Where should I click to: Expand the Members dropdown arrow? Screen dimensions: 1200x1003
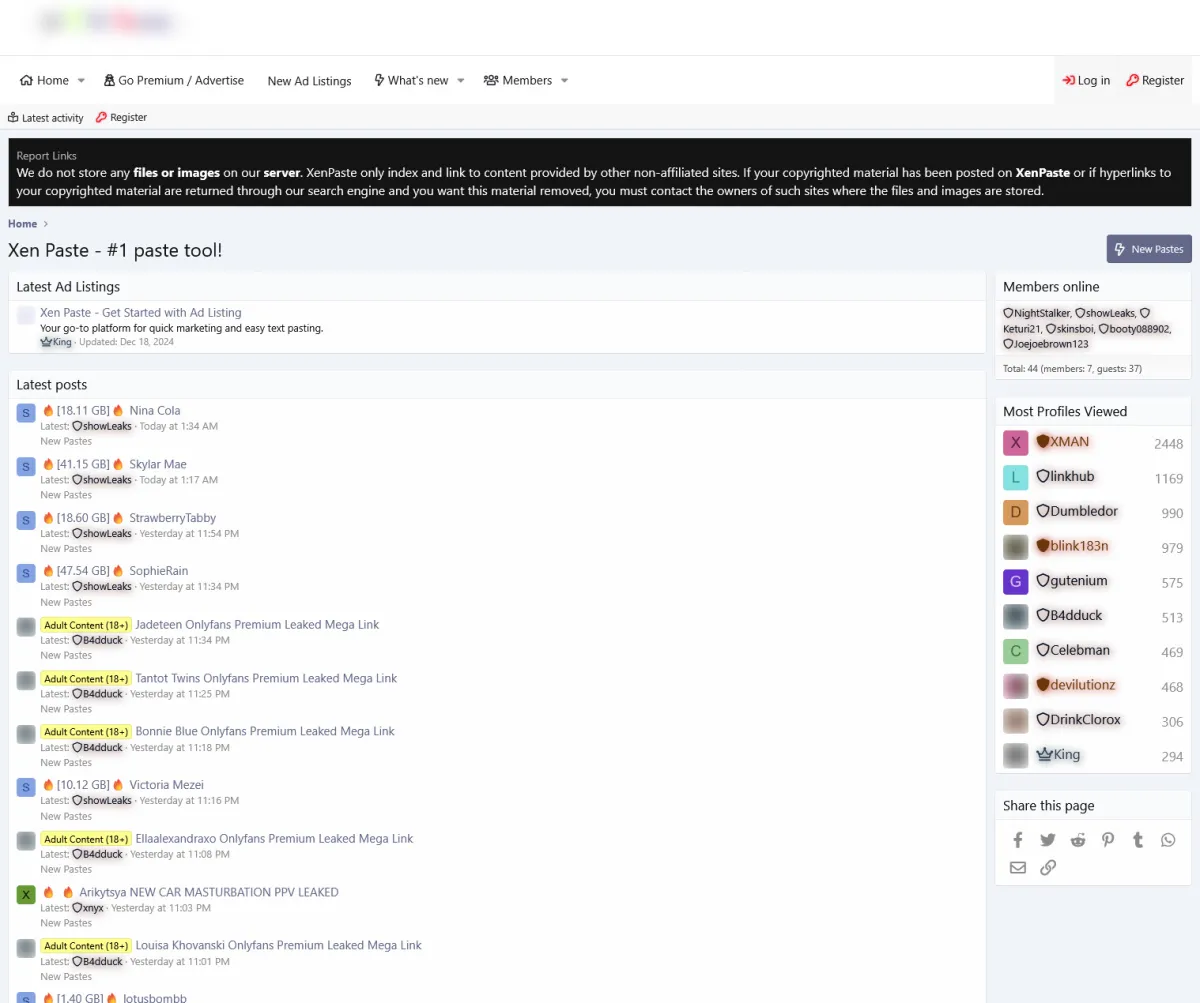click(564, 81)
